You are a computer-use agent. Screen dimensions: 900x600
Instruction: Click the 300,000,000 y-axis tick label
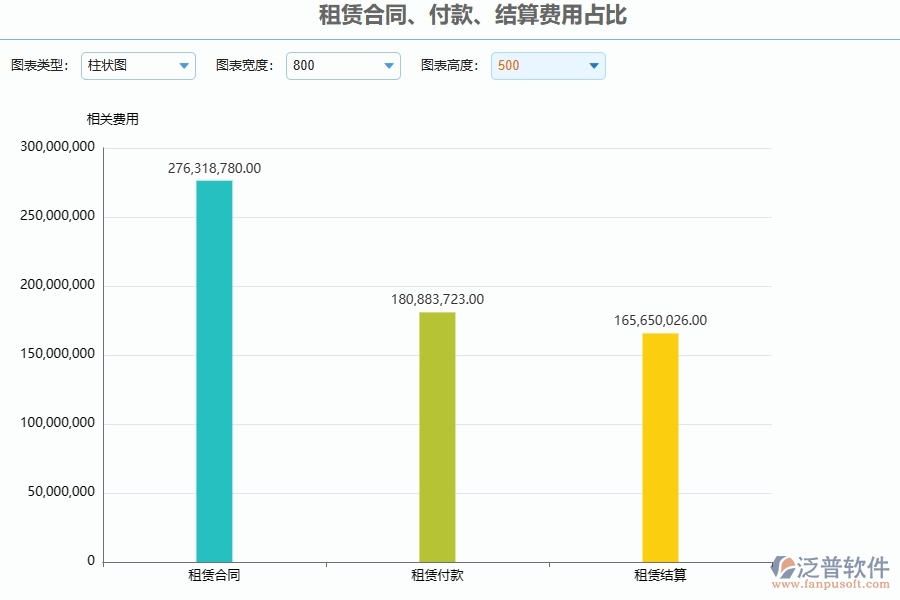(x=57, y=145)
